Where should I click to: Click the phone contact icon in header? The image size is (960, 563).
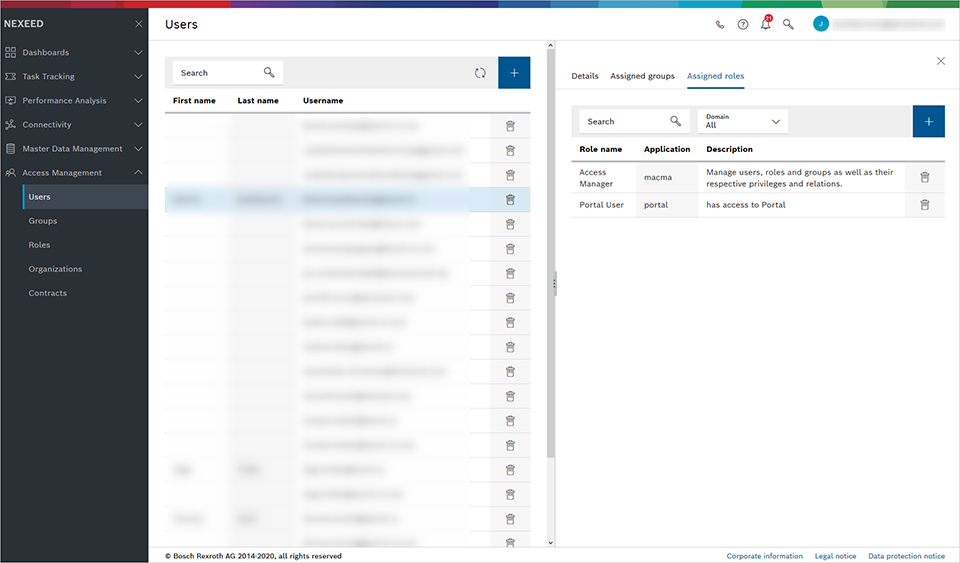(x=720, y=24)
